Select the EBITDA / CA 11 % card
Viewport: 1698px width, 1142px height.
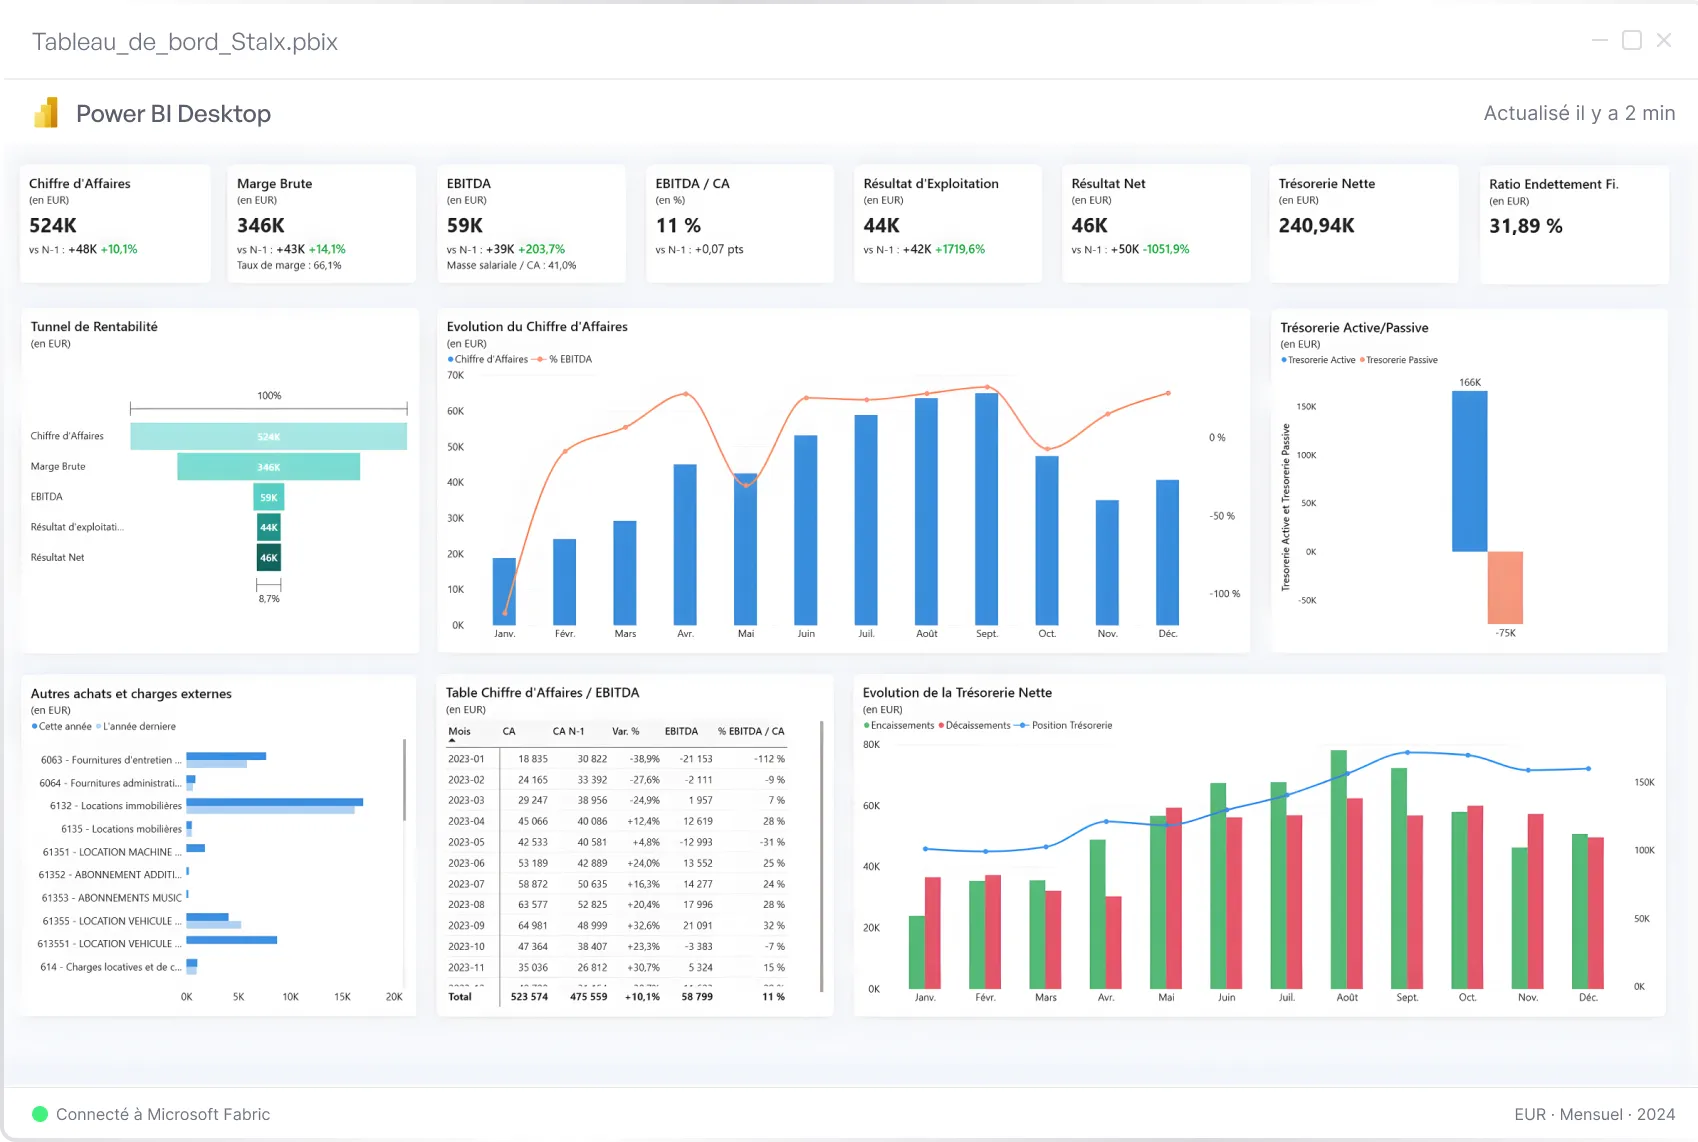pyautogui.click(x=740, y=224)
